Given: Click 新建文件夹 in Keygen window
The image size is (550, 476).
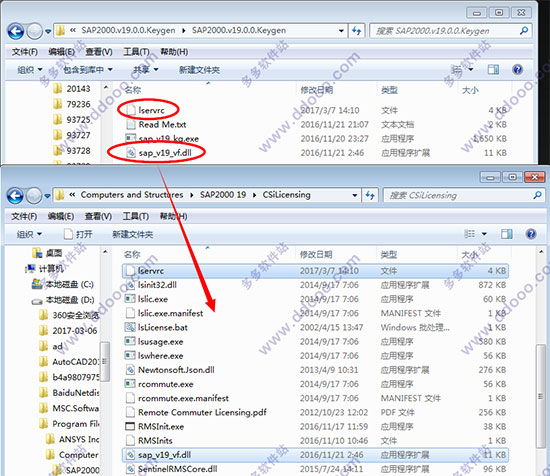Looking at the screenshot, I should 199,70.
